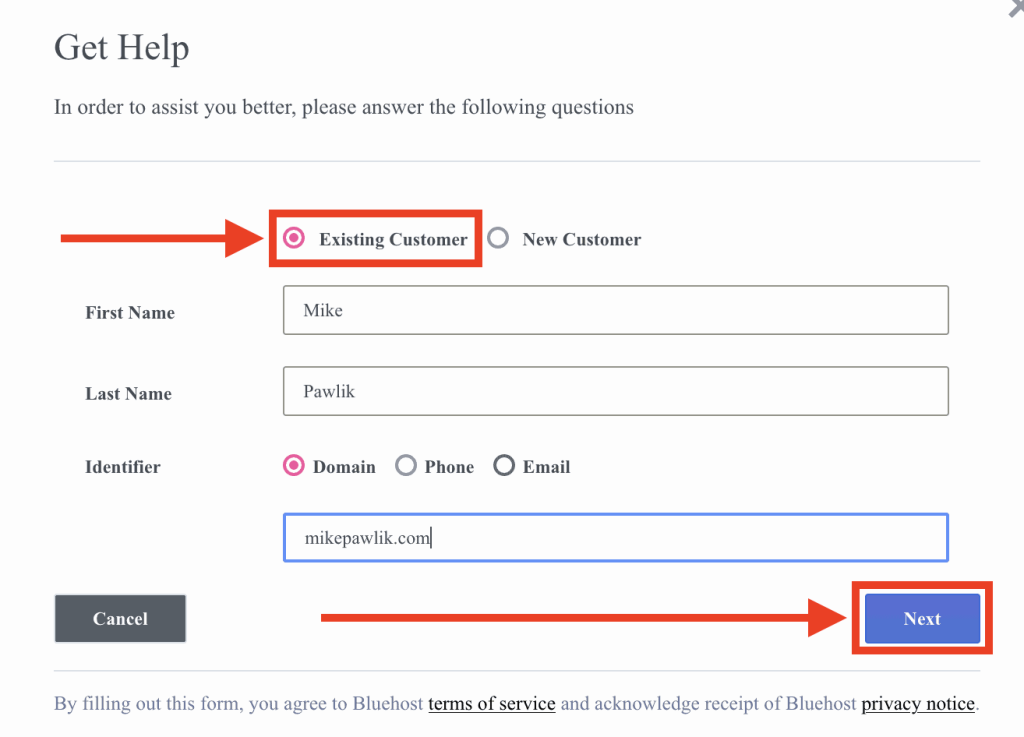This screenshot has width=1024, height=737.
Task: Select the Existing Customer radio button
Action: click(294, 238)
